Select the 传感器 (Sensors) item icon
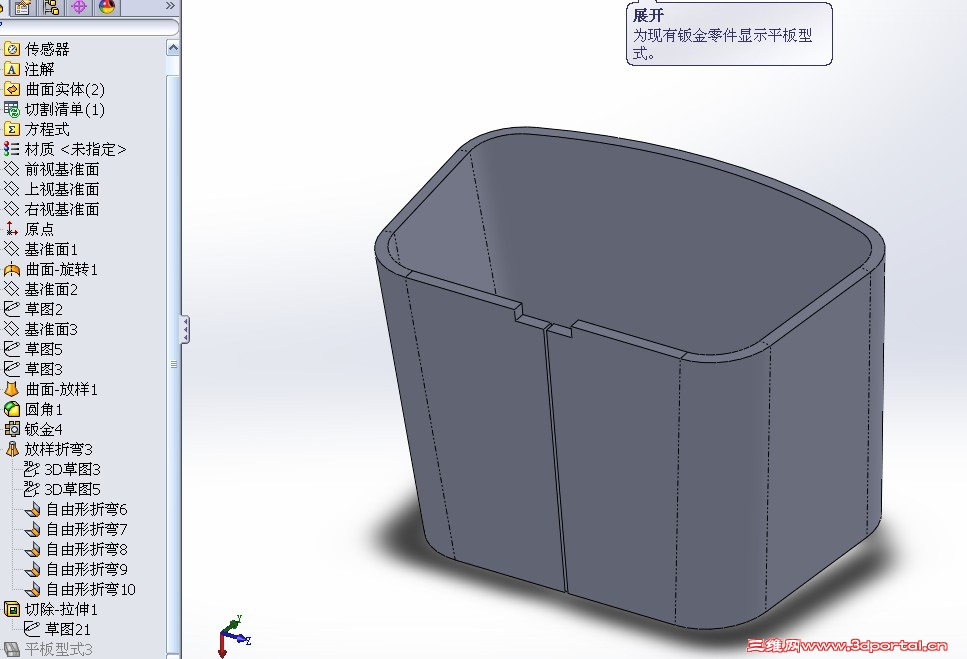Image resolution: width=967 pixels, height=659 pixels. (x=14, y=48)
